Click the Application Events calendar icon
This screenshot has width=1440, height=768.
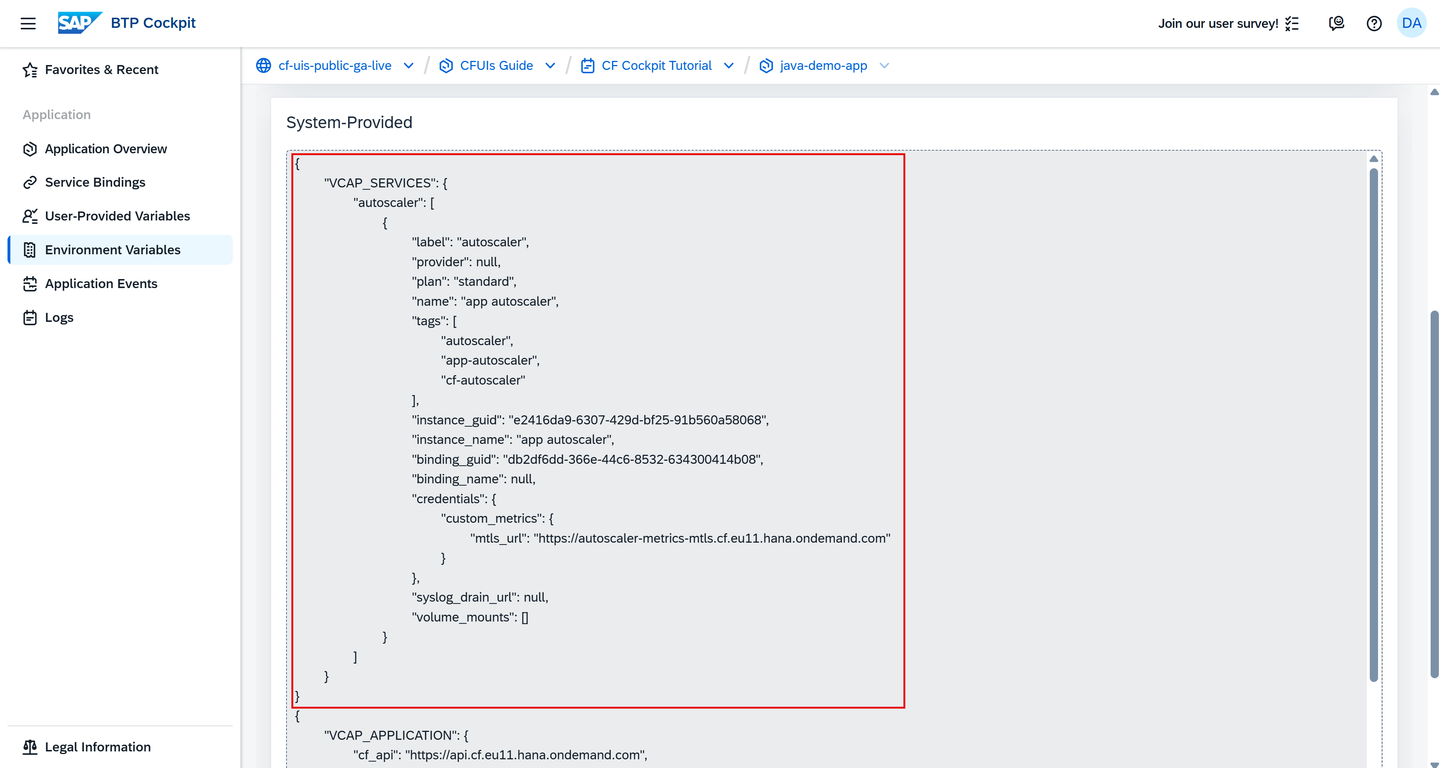pyautogui.click(x=30, y=284)
